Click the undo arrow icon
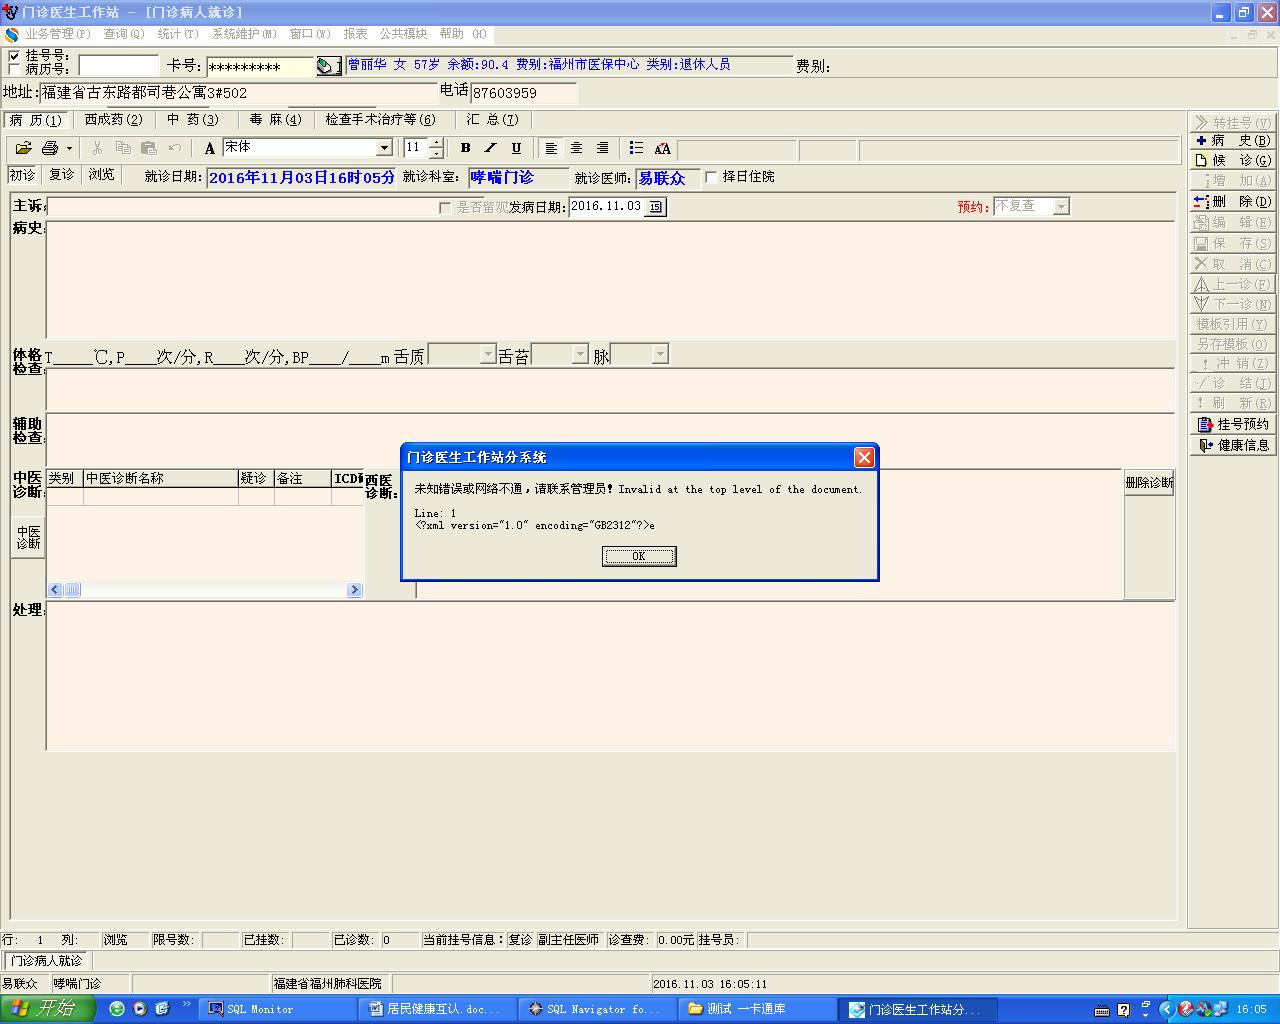The image size is (1280, 1024). [175, 148]
